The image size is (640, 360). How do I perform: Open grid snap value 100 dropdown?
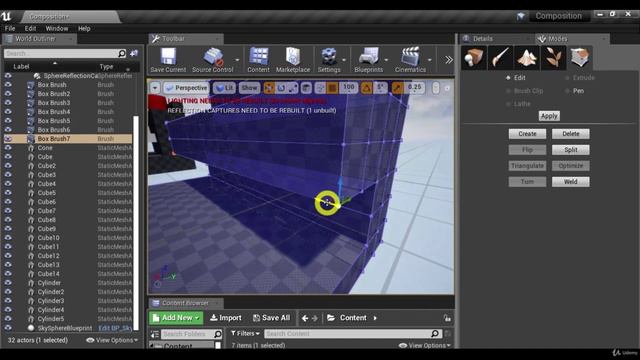(x=349, y=87)
